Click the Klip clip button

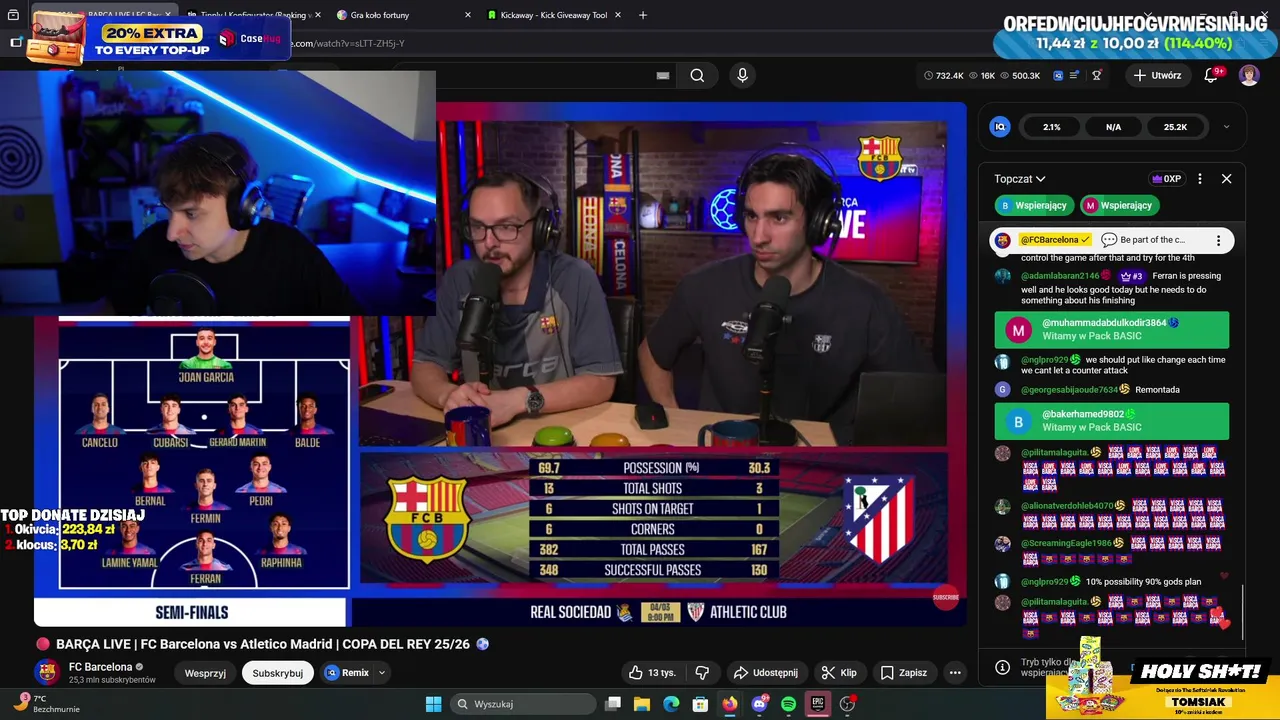click(x=839, y=673)
